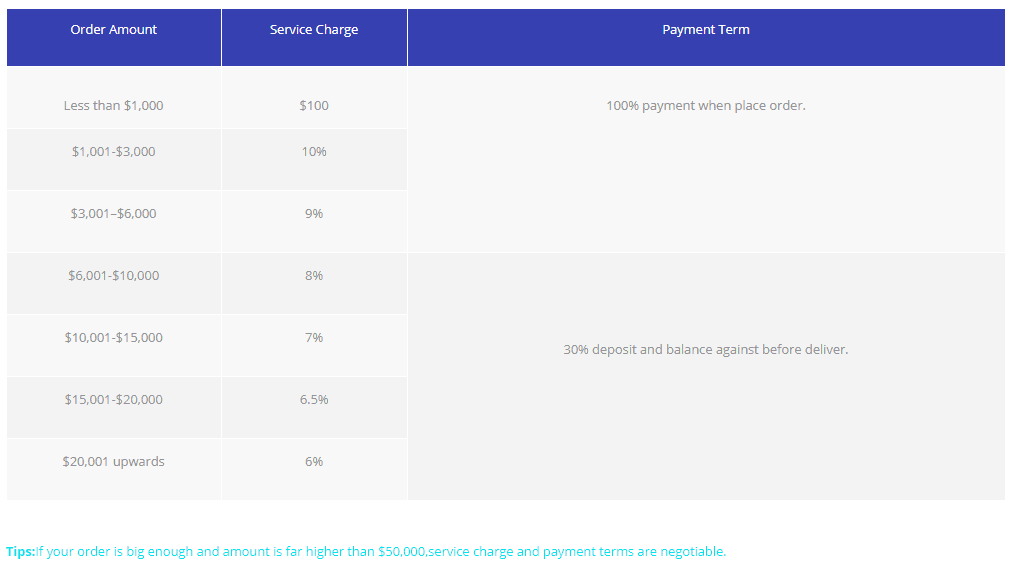Click the $100 service charge value

click(314, 106)
